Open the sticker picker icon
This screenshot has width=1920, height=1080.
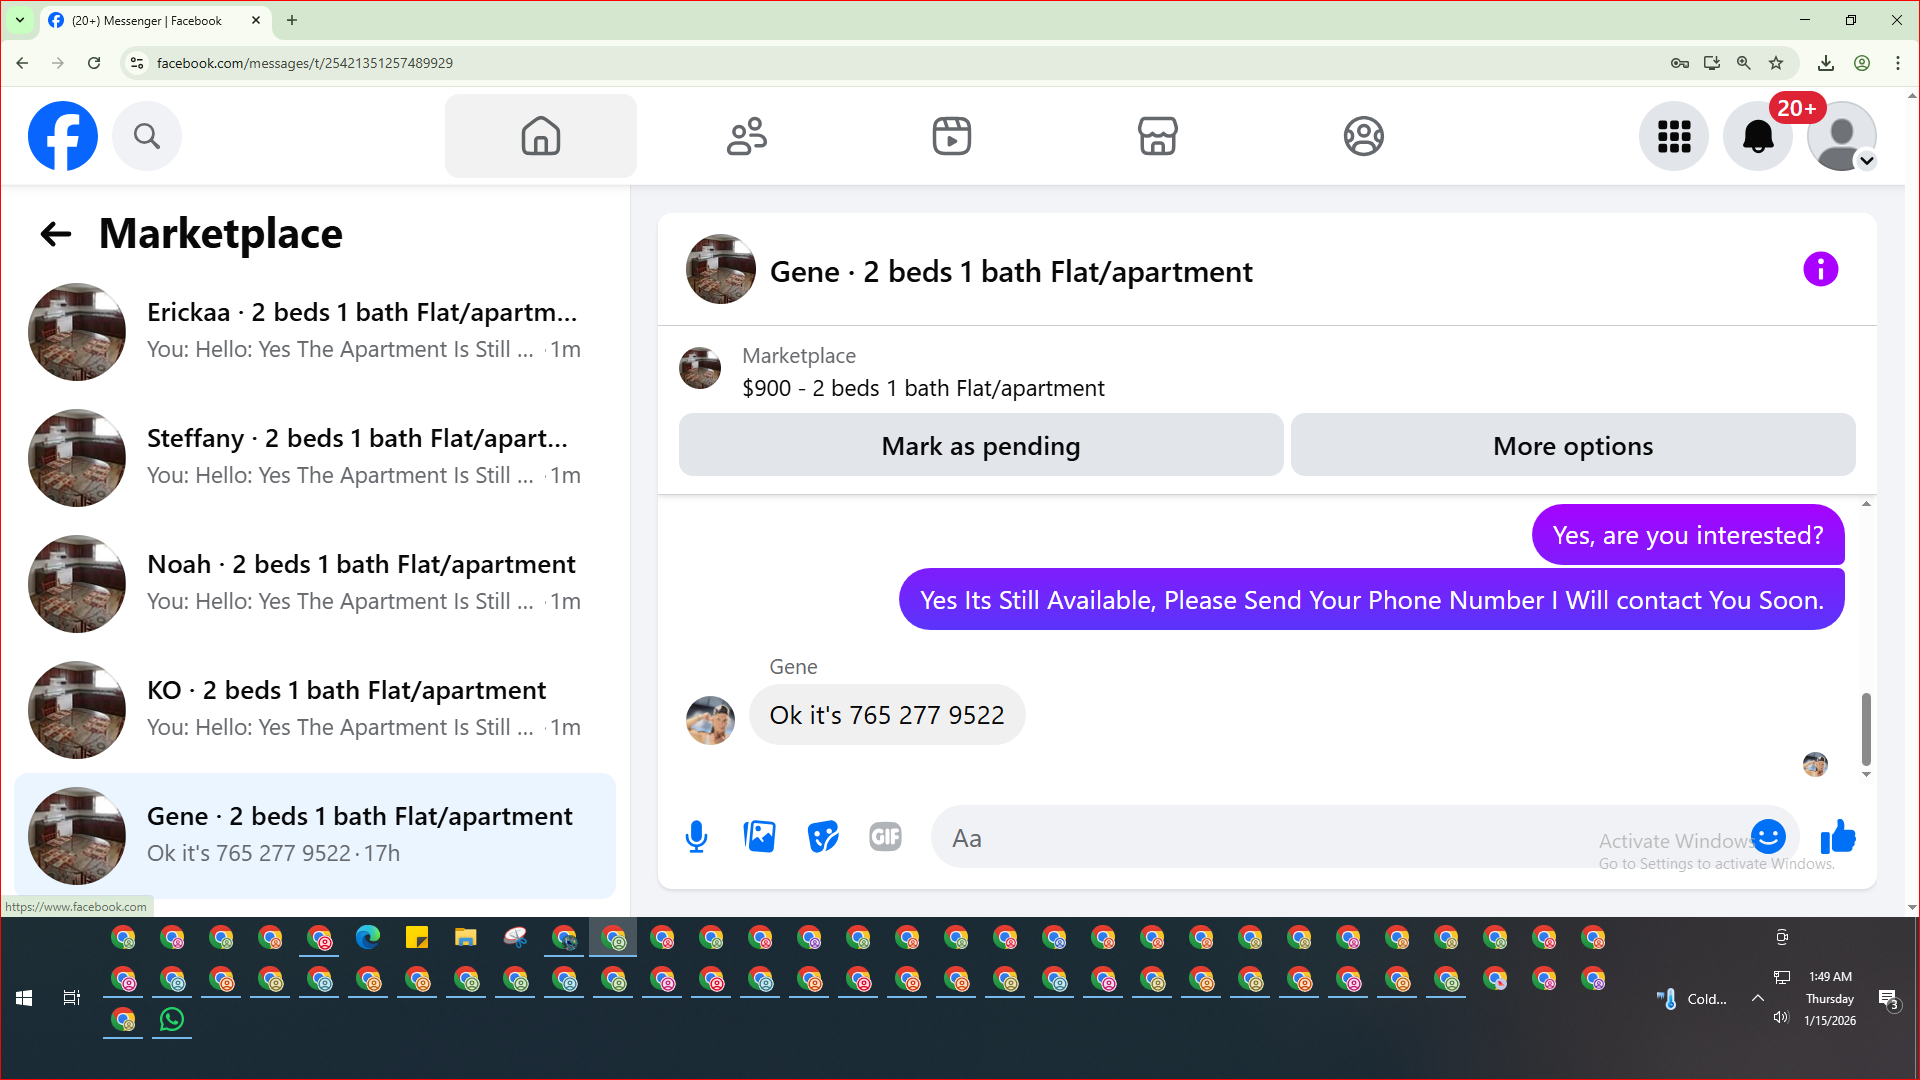tap(823, 837)
